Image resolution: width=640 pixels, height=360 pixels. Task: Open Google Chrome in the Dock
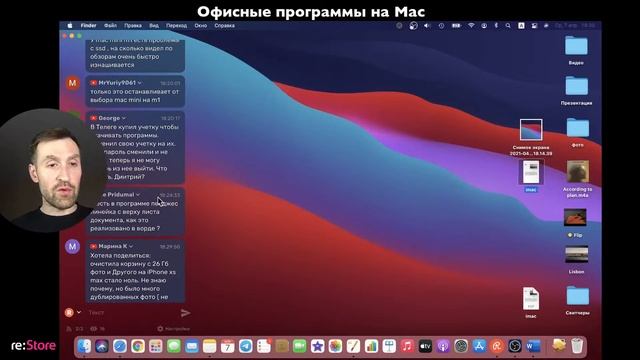tap(138, 347)
